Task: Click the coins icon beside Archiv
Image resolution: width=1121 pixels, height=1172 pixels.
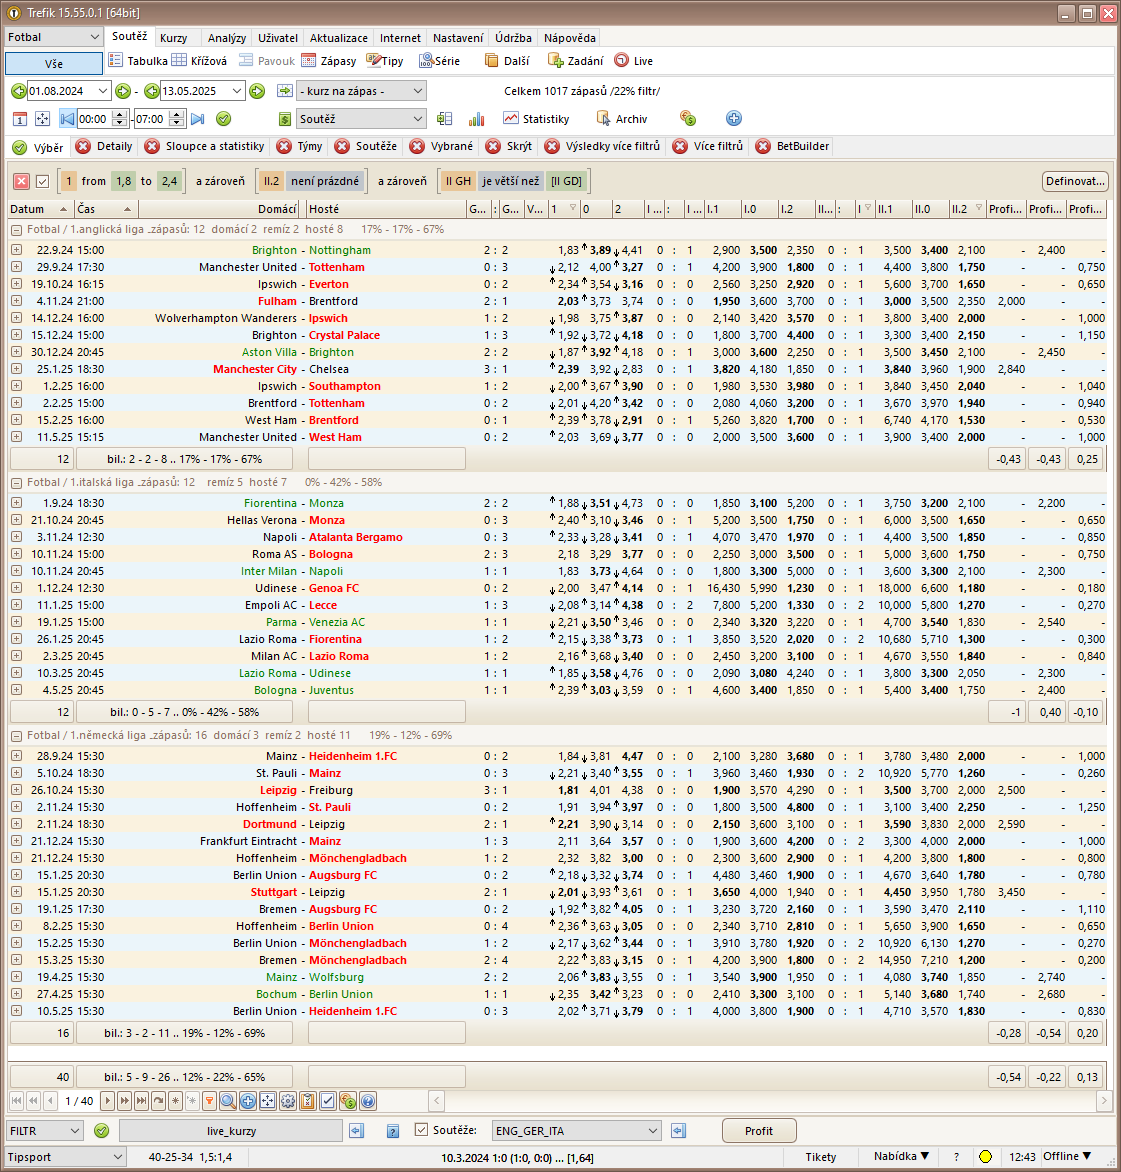Action: click(x=688, y=118)
